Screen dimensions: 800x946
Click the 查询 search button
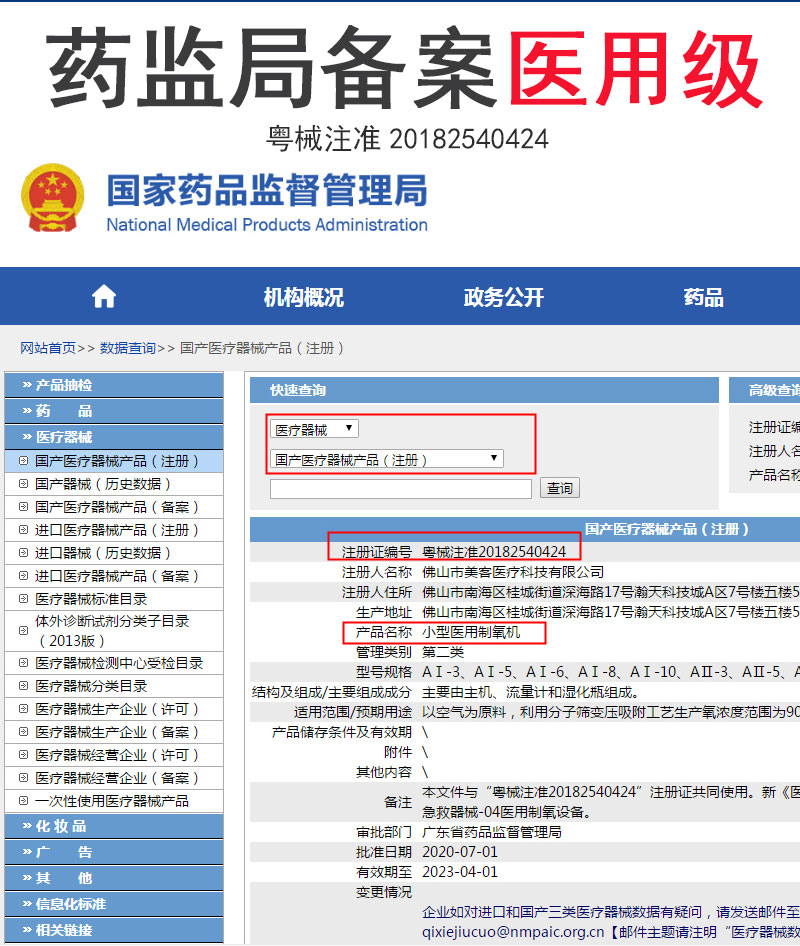point(559,487)
